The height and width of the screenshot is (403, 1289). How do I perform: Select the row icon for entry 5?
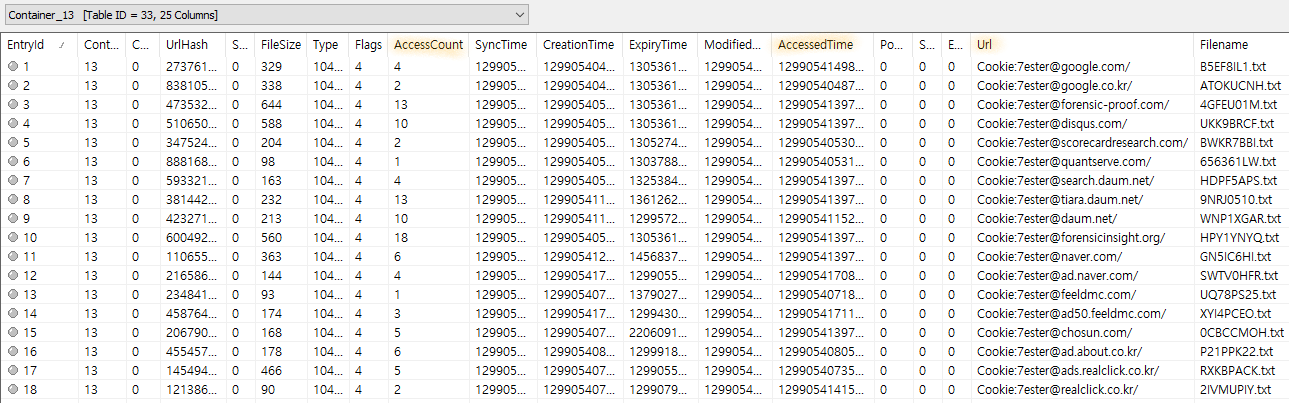[12, 142]
